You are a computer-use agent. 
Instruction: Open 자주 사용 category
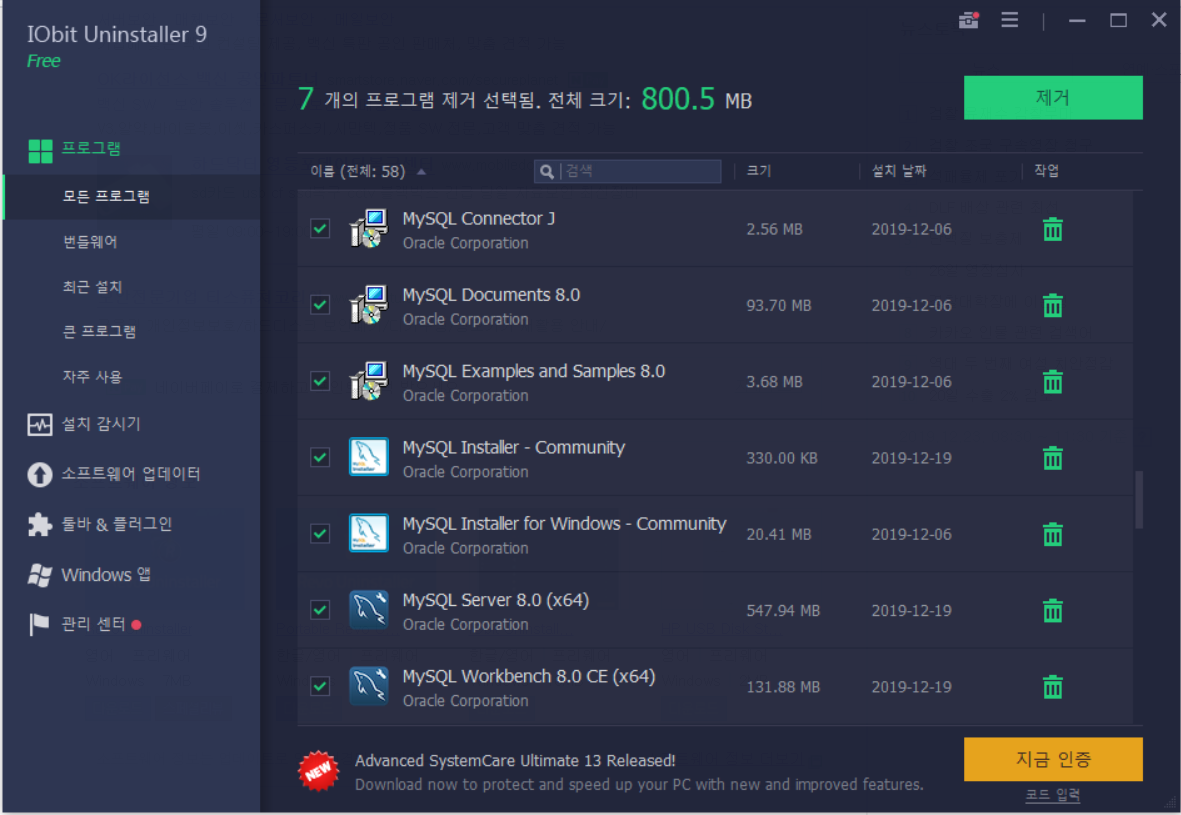(x=92, y=377)
